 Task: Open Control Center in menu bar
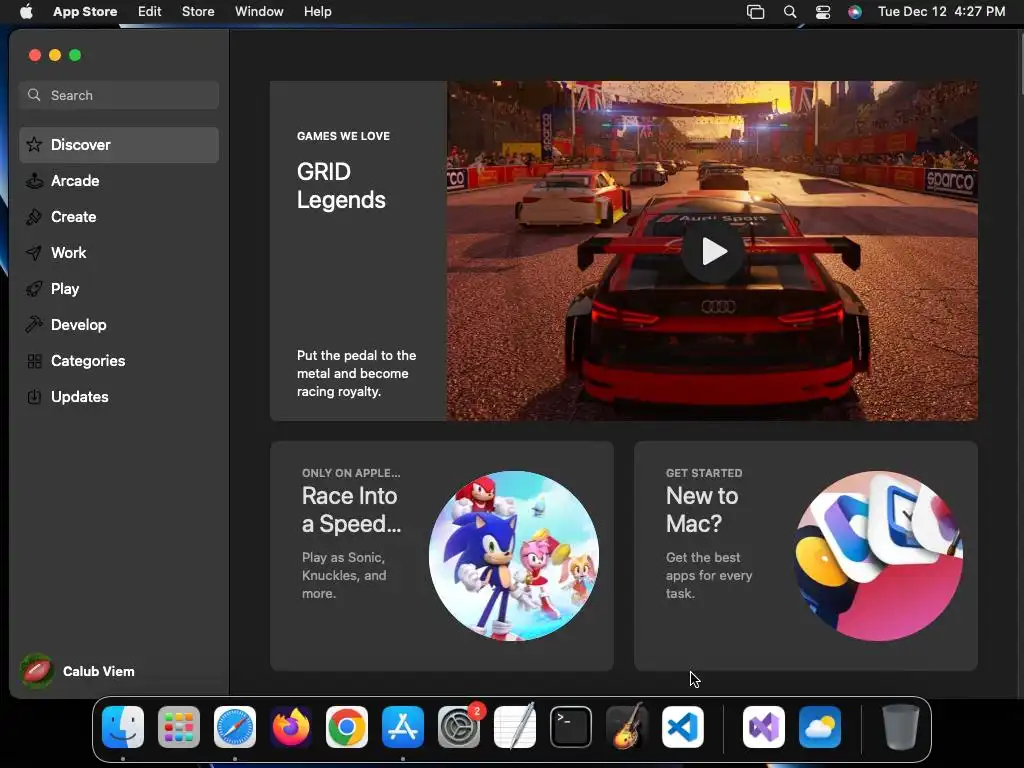coord(823,12)
